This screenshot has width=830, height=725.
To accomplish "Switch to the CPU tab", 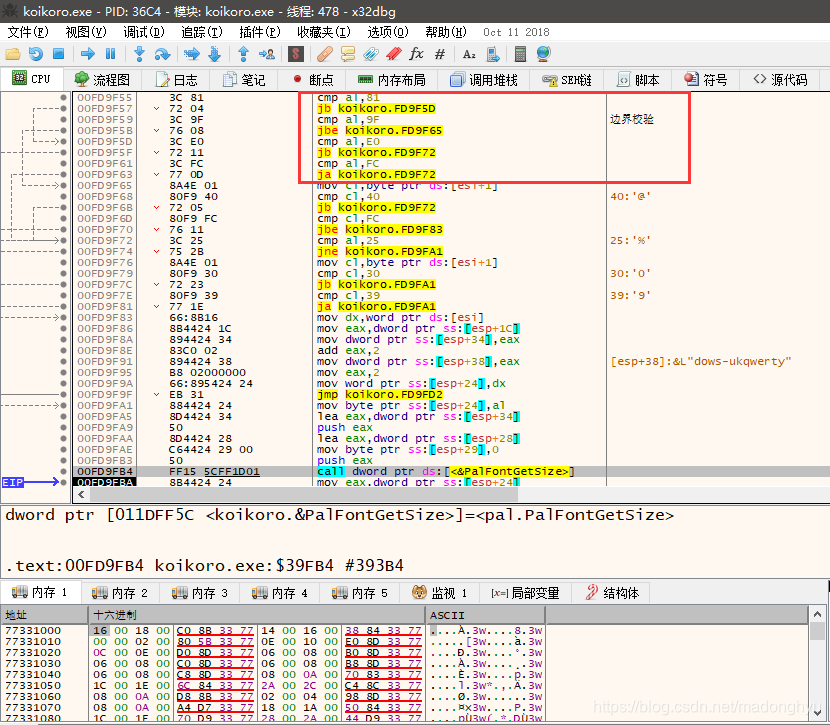I will (x=32, y=79).
